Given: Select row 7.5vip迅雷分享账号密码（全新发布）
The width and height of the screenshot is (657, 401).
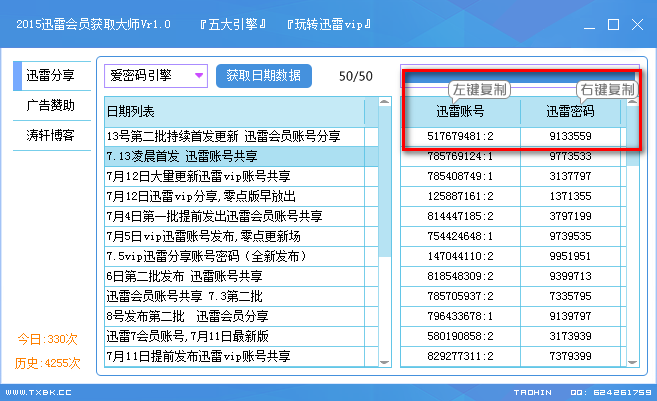Looking at the screenshot, I should coord(241,256).
